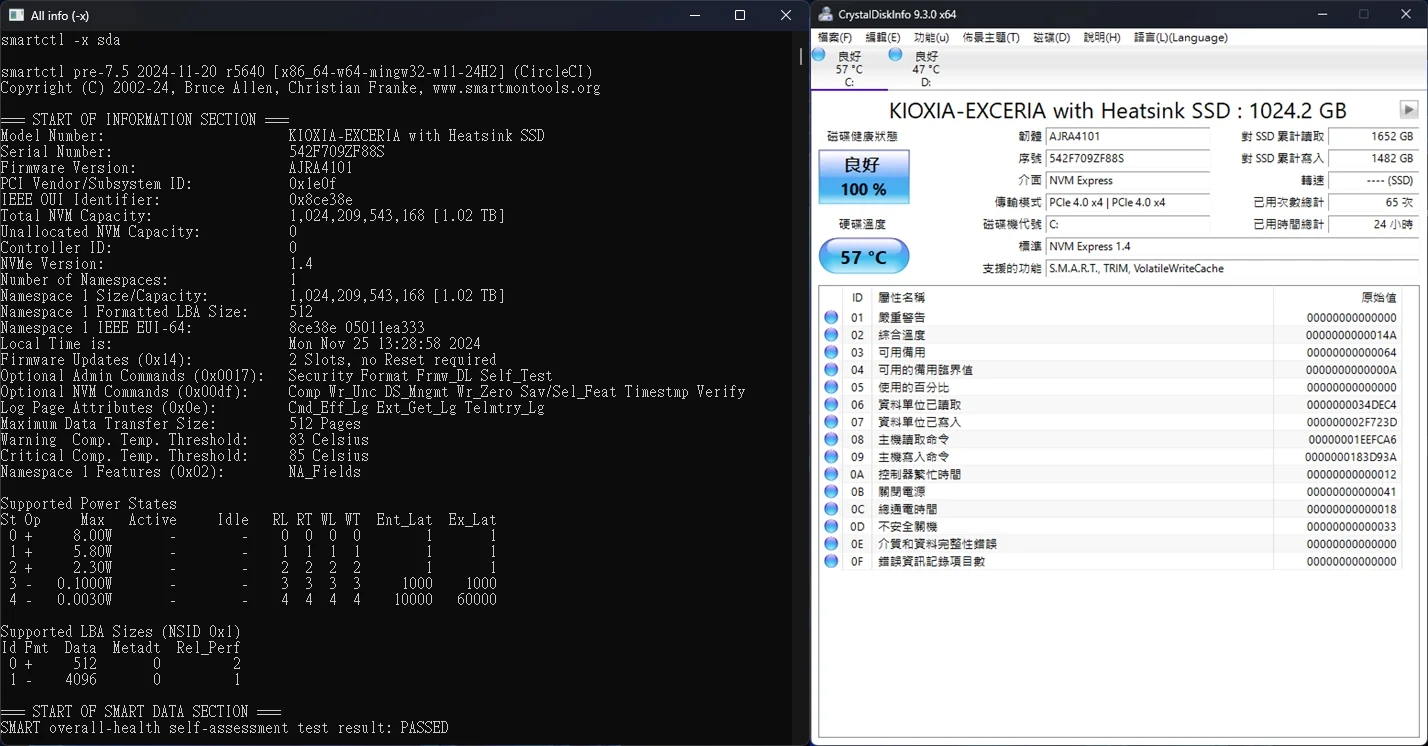Click the CrystalDiskInfo title bar app icon
Image resolution: width=1428 pixels, height=746 pixels.
point(826,14)
